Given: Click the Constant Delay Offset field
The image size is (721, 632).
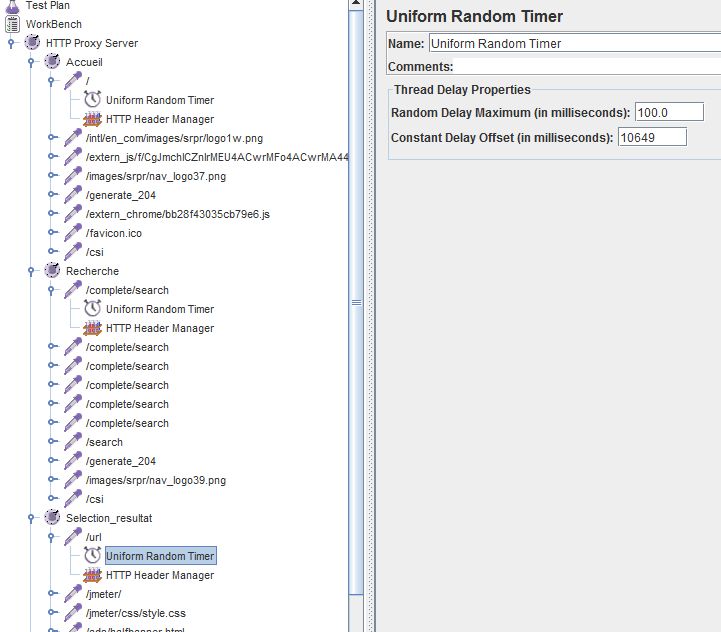Looking at the screenshot, I should point(652,137).
